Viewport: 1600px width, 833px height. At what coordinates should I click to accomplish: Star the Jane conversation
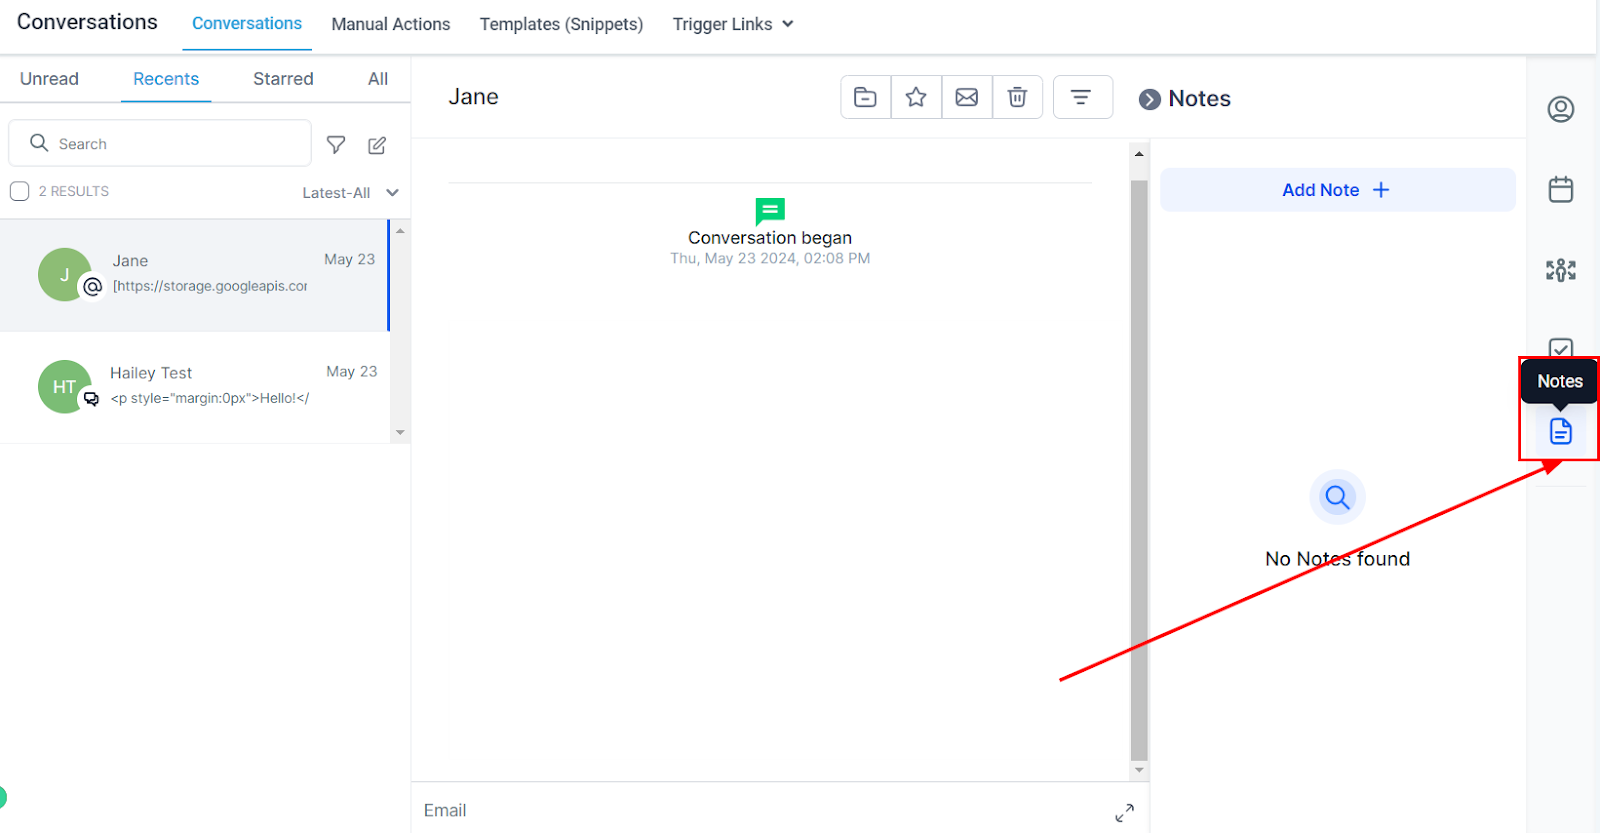click(x=916, y=97)
